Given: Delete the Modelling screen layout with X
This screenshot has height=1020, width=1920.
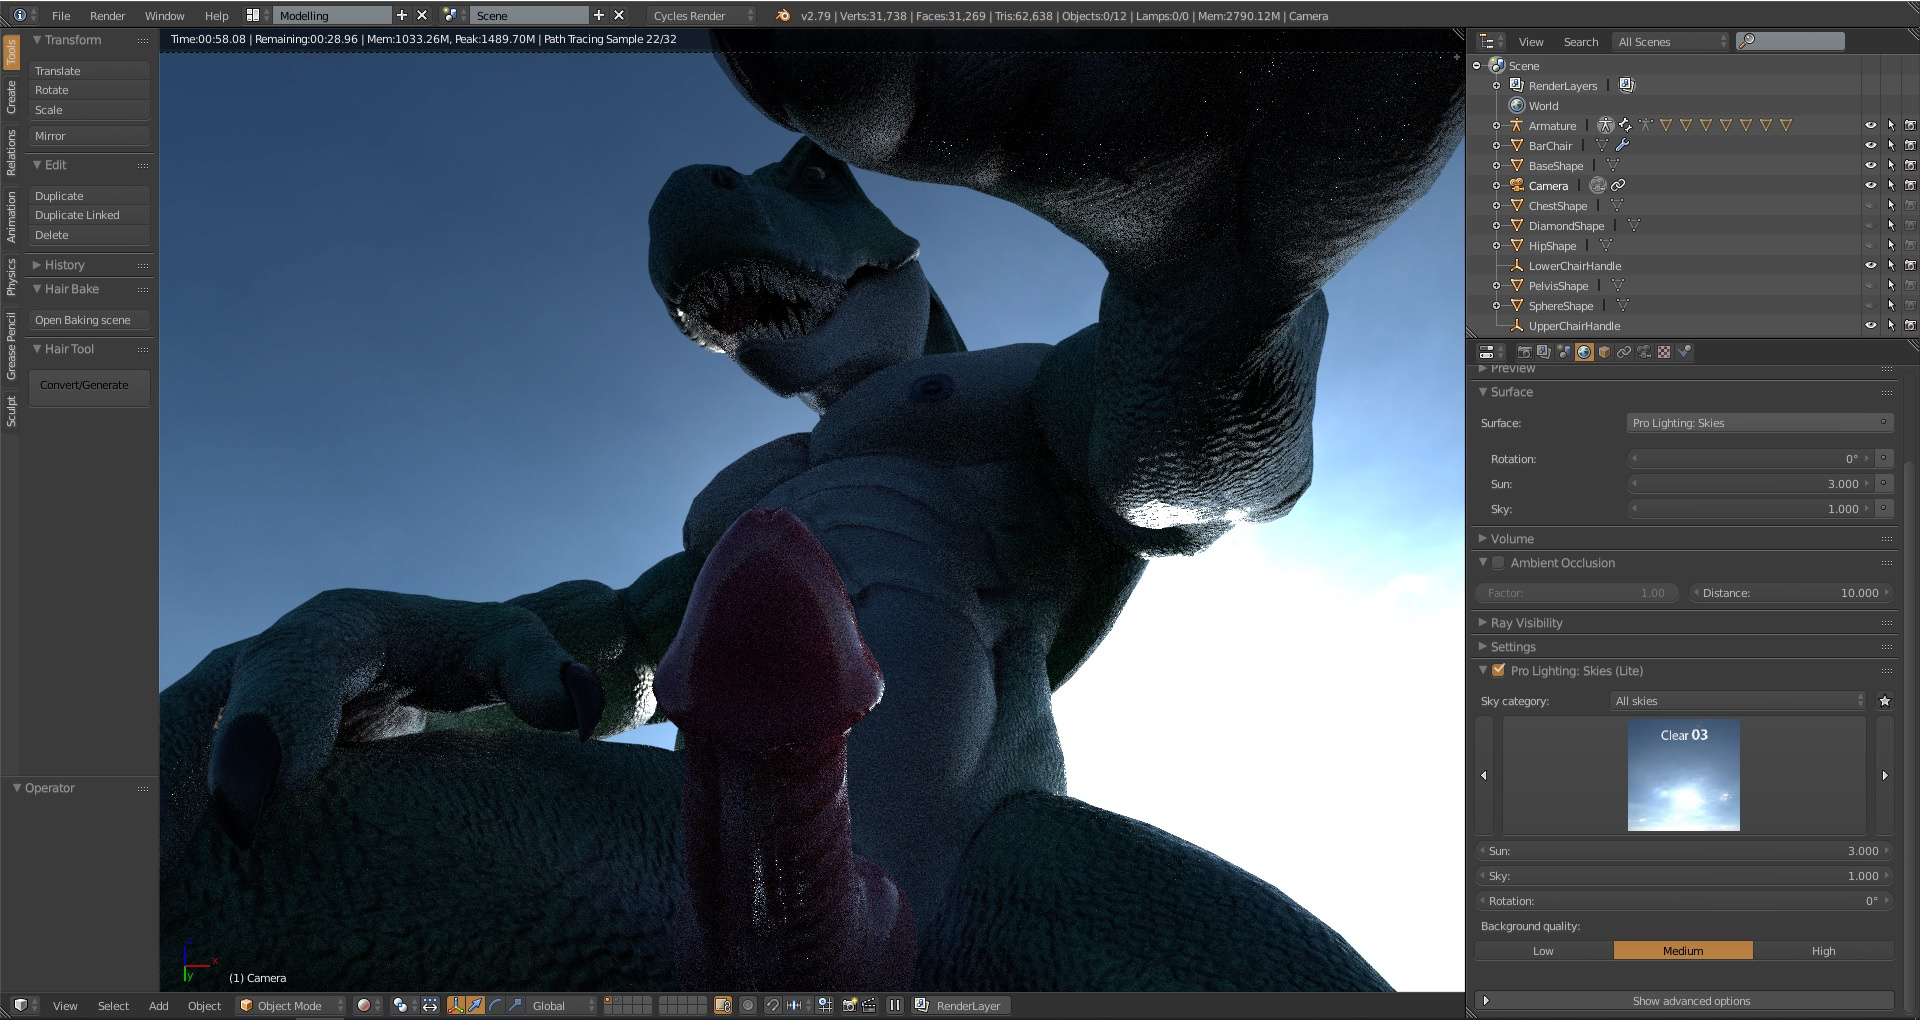Looking at the screenshot, I should click(x=422, y=15).
